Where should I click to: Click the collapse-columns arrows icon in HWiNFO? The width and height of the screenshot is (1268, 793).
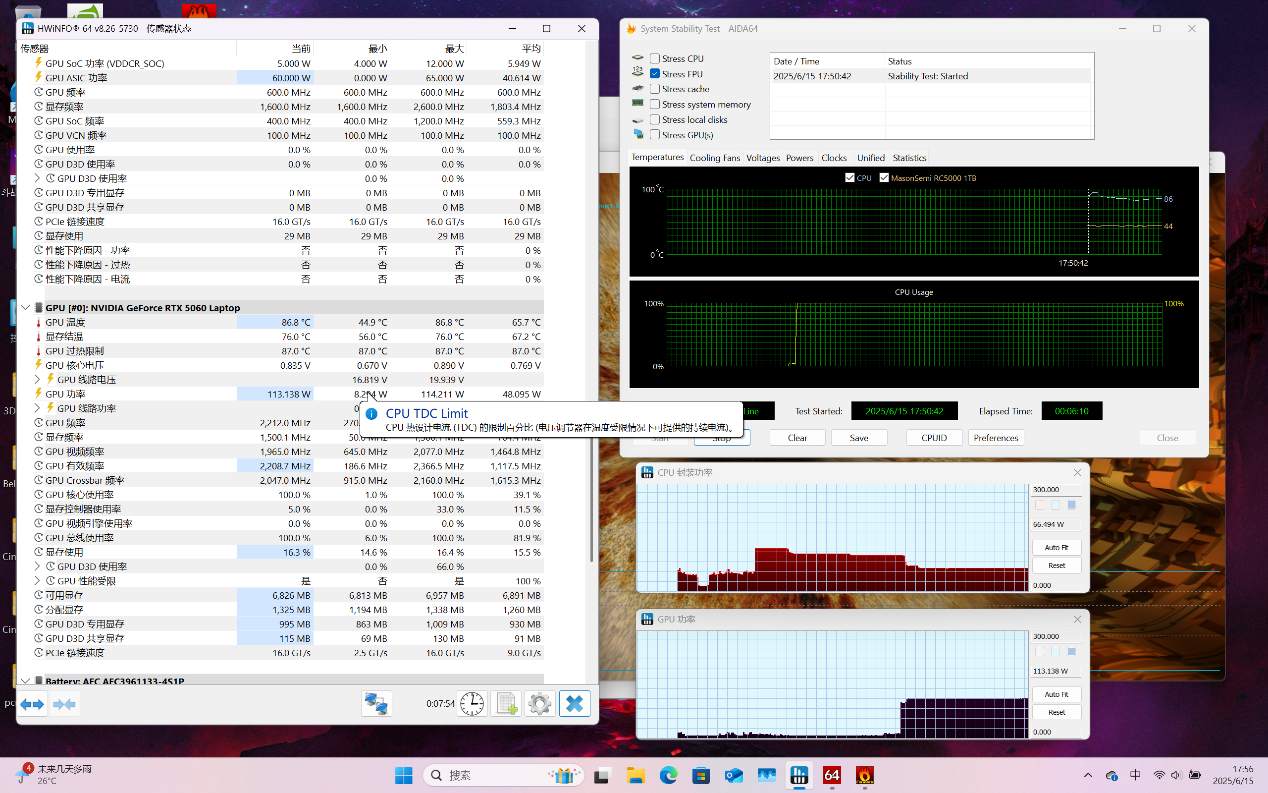coord(65,704)
